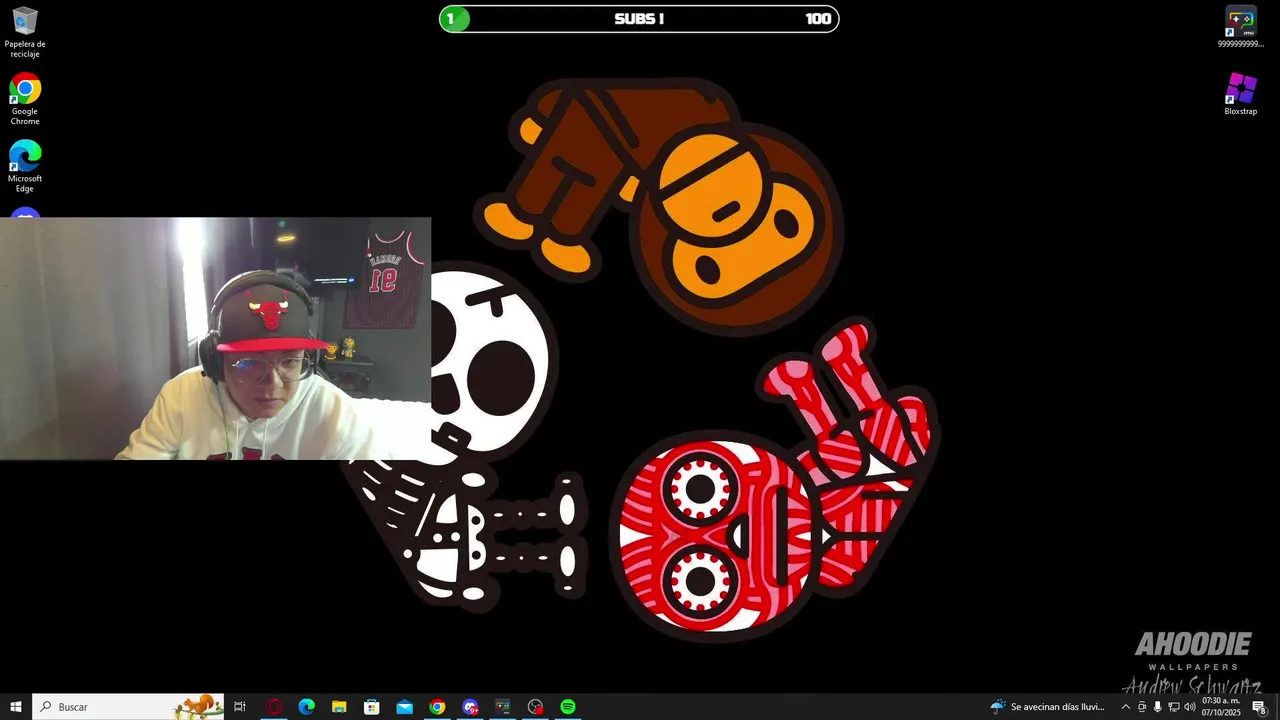Open Discord with 9+ badge in taskbar
The width and height of the screenshot is (1280, 720).
(470, 707)
